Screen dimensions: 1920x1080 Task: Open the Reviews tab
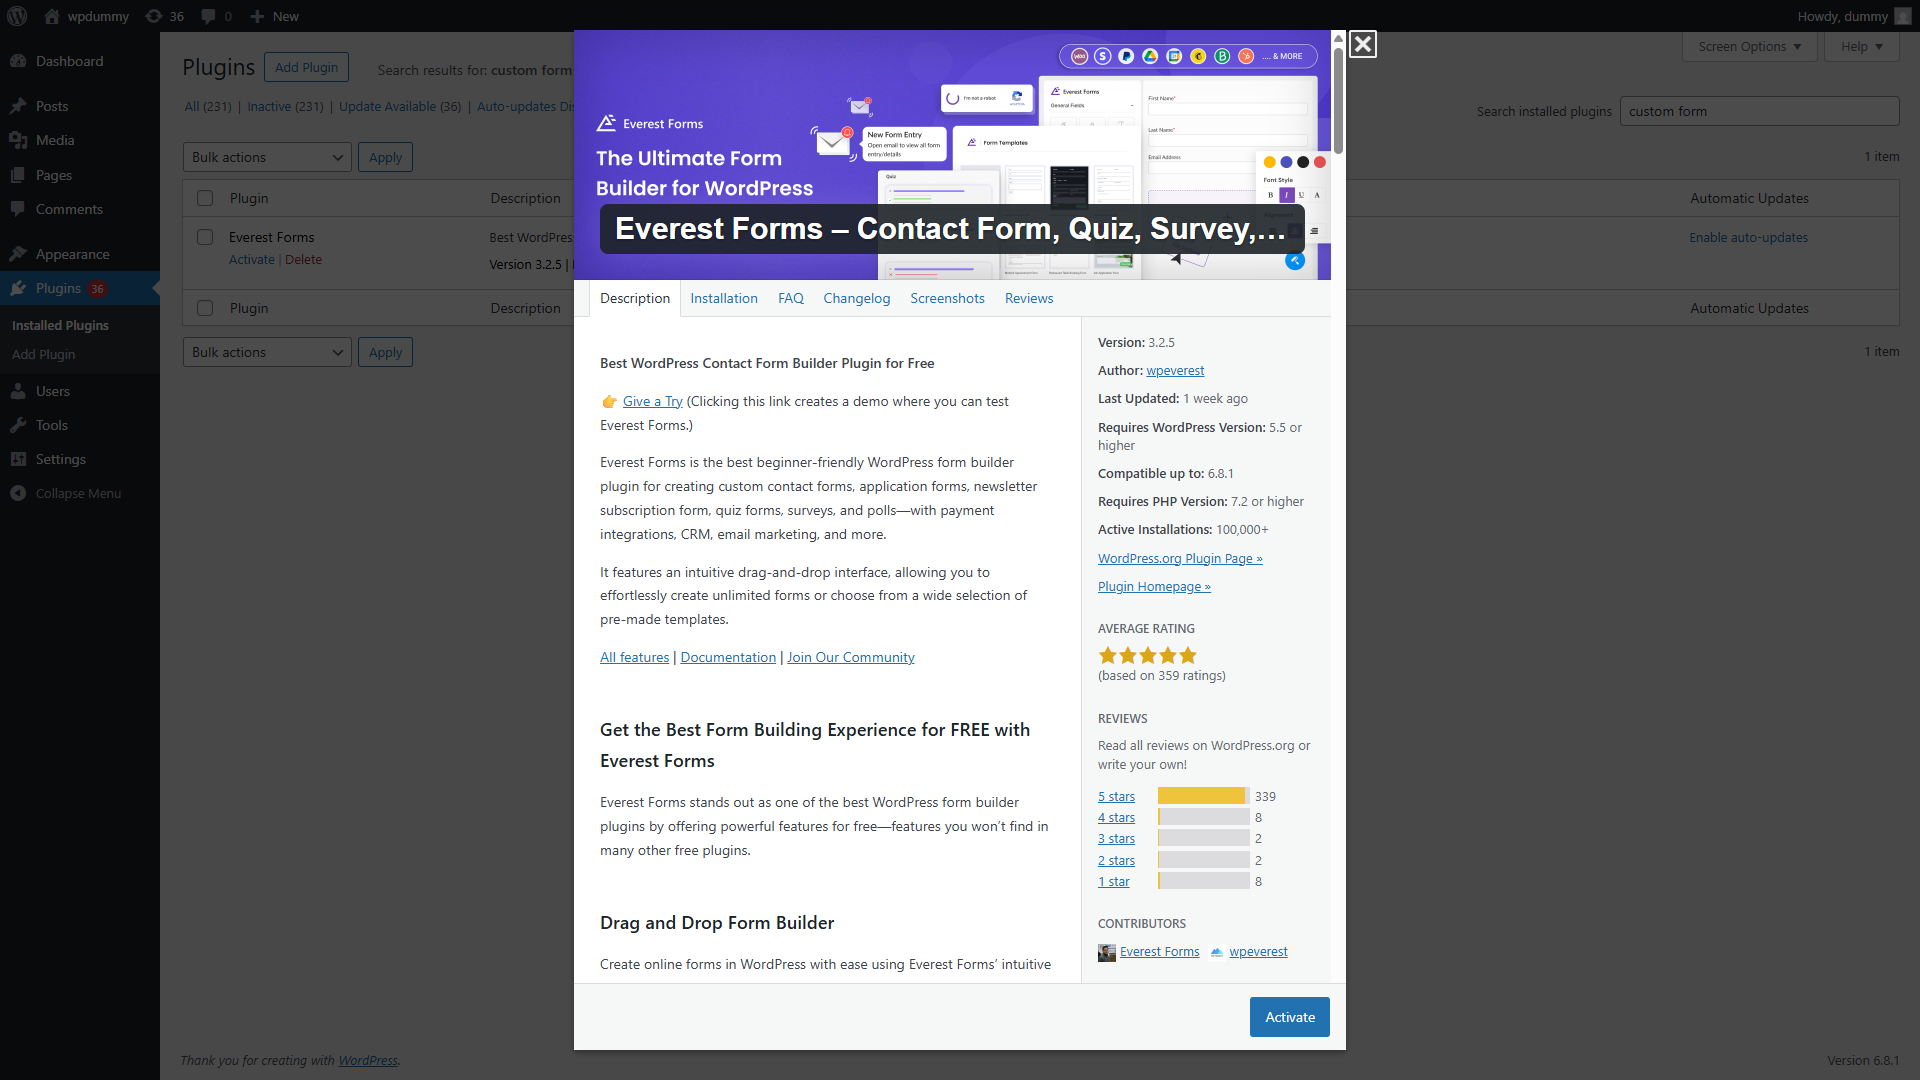click(1029, 298)
